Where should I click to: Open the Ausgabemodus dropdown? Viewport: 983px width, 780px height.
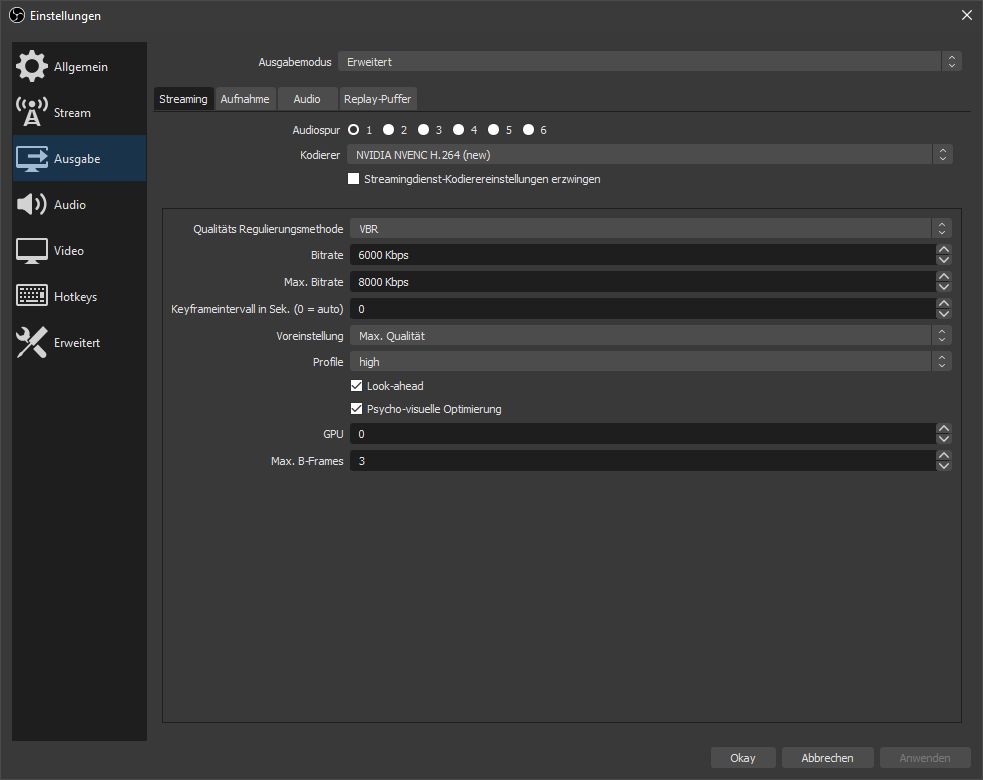click(649, 61)
